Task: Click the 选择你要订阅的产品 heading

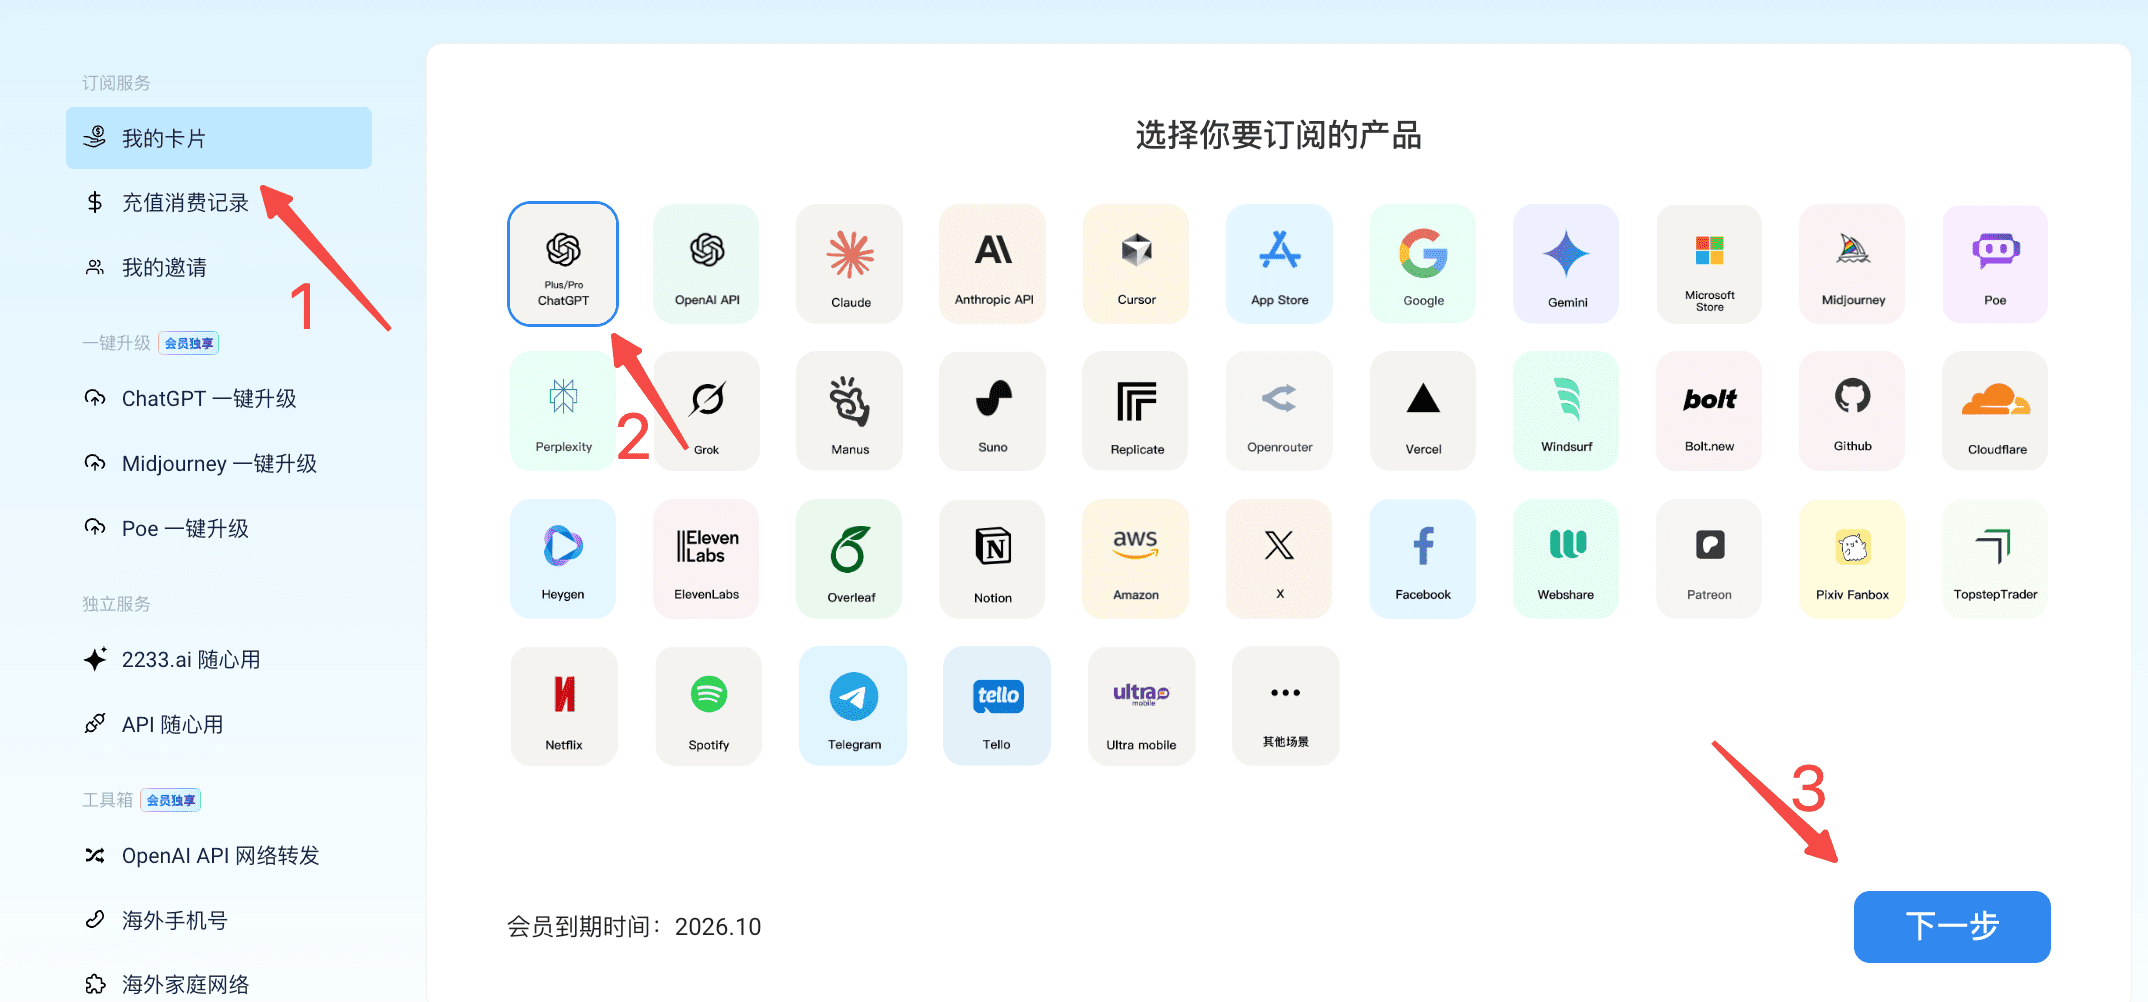Action: [x=1279, y=135]
